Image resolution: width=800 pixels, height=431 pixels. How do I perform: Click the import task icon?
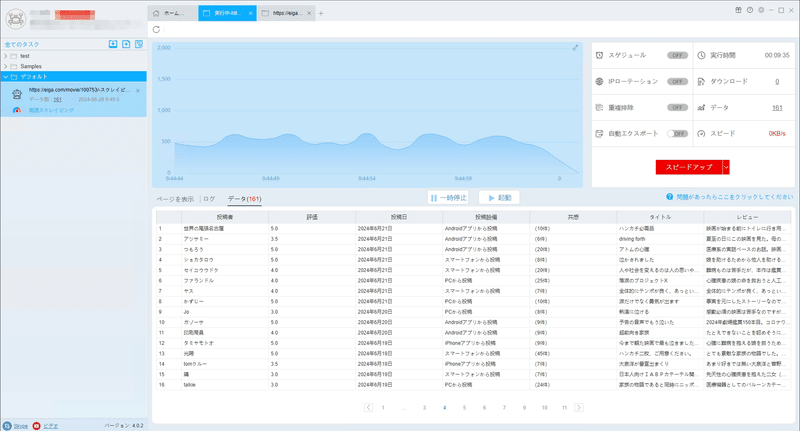(x=113, y=44)
